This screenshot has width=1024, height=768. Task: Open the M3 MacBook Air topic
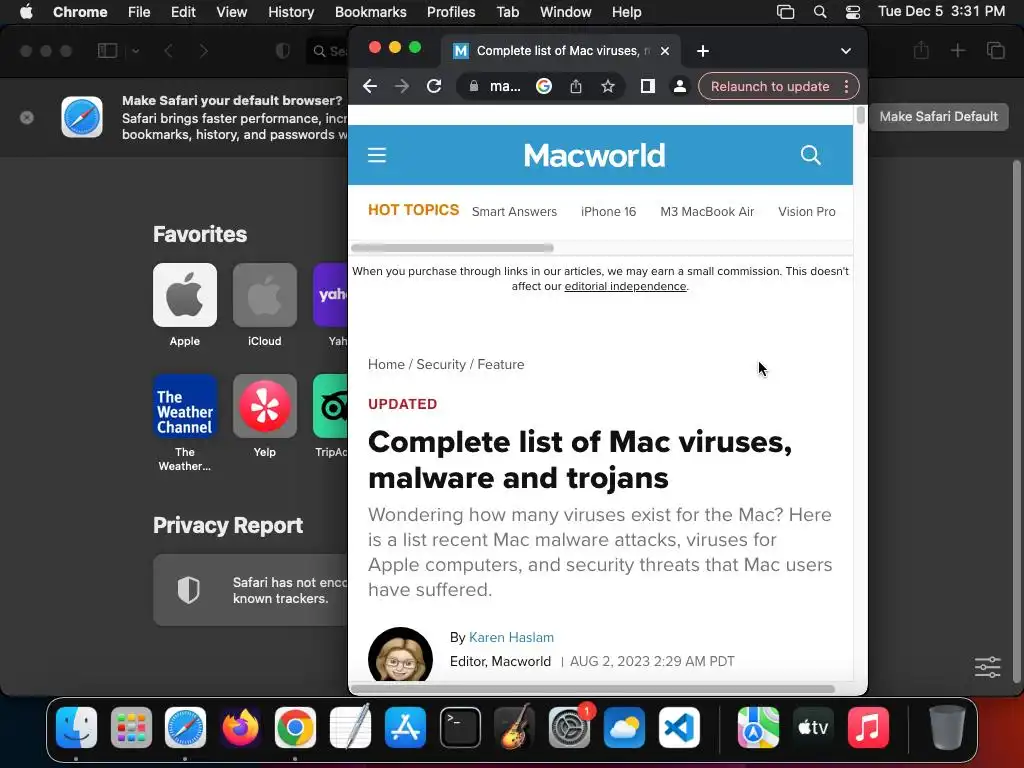pyautogui.click(x=707, y=212)
